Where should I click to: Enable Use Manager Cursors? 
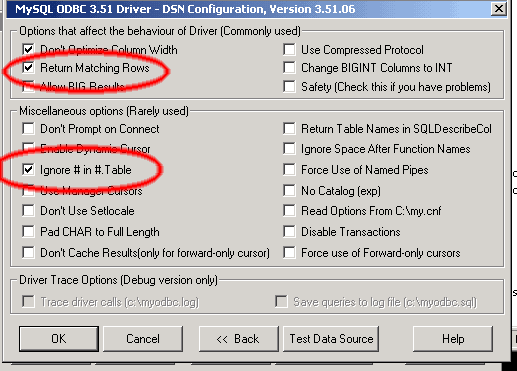click(x=28, y=191)
